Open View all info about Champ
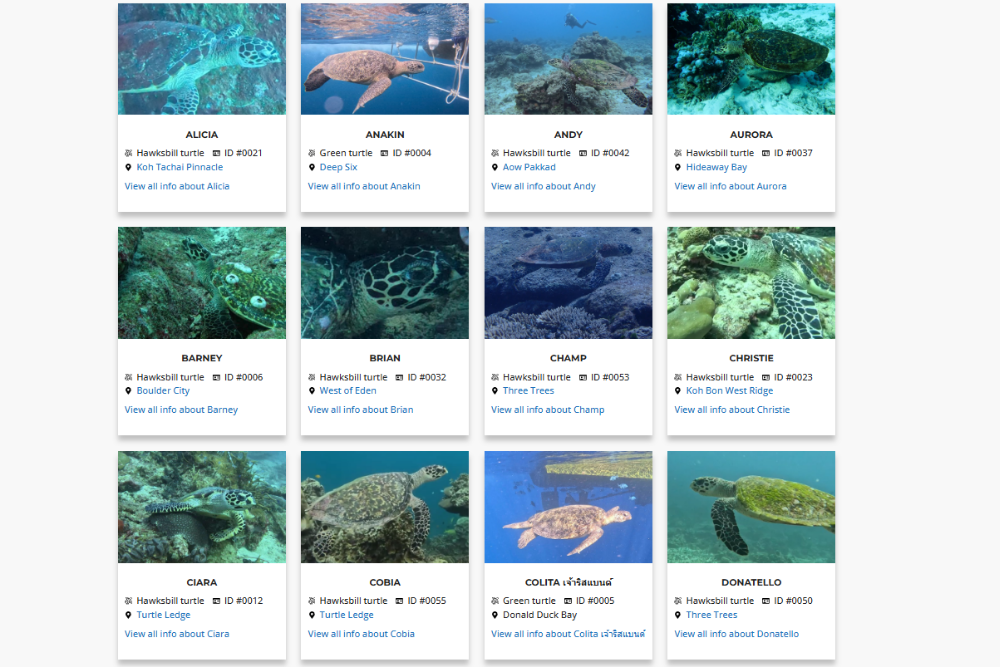This screenshot has height=667, width=1000. [x=548, y=409]
